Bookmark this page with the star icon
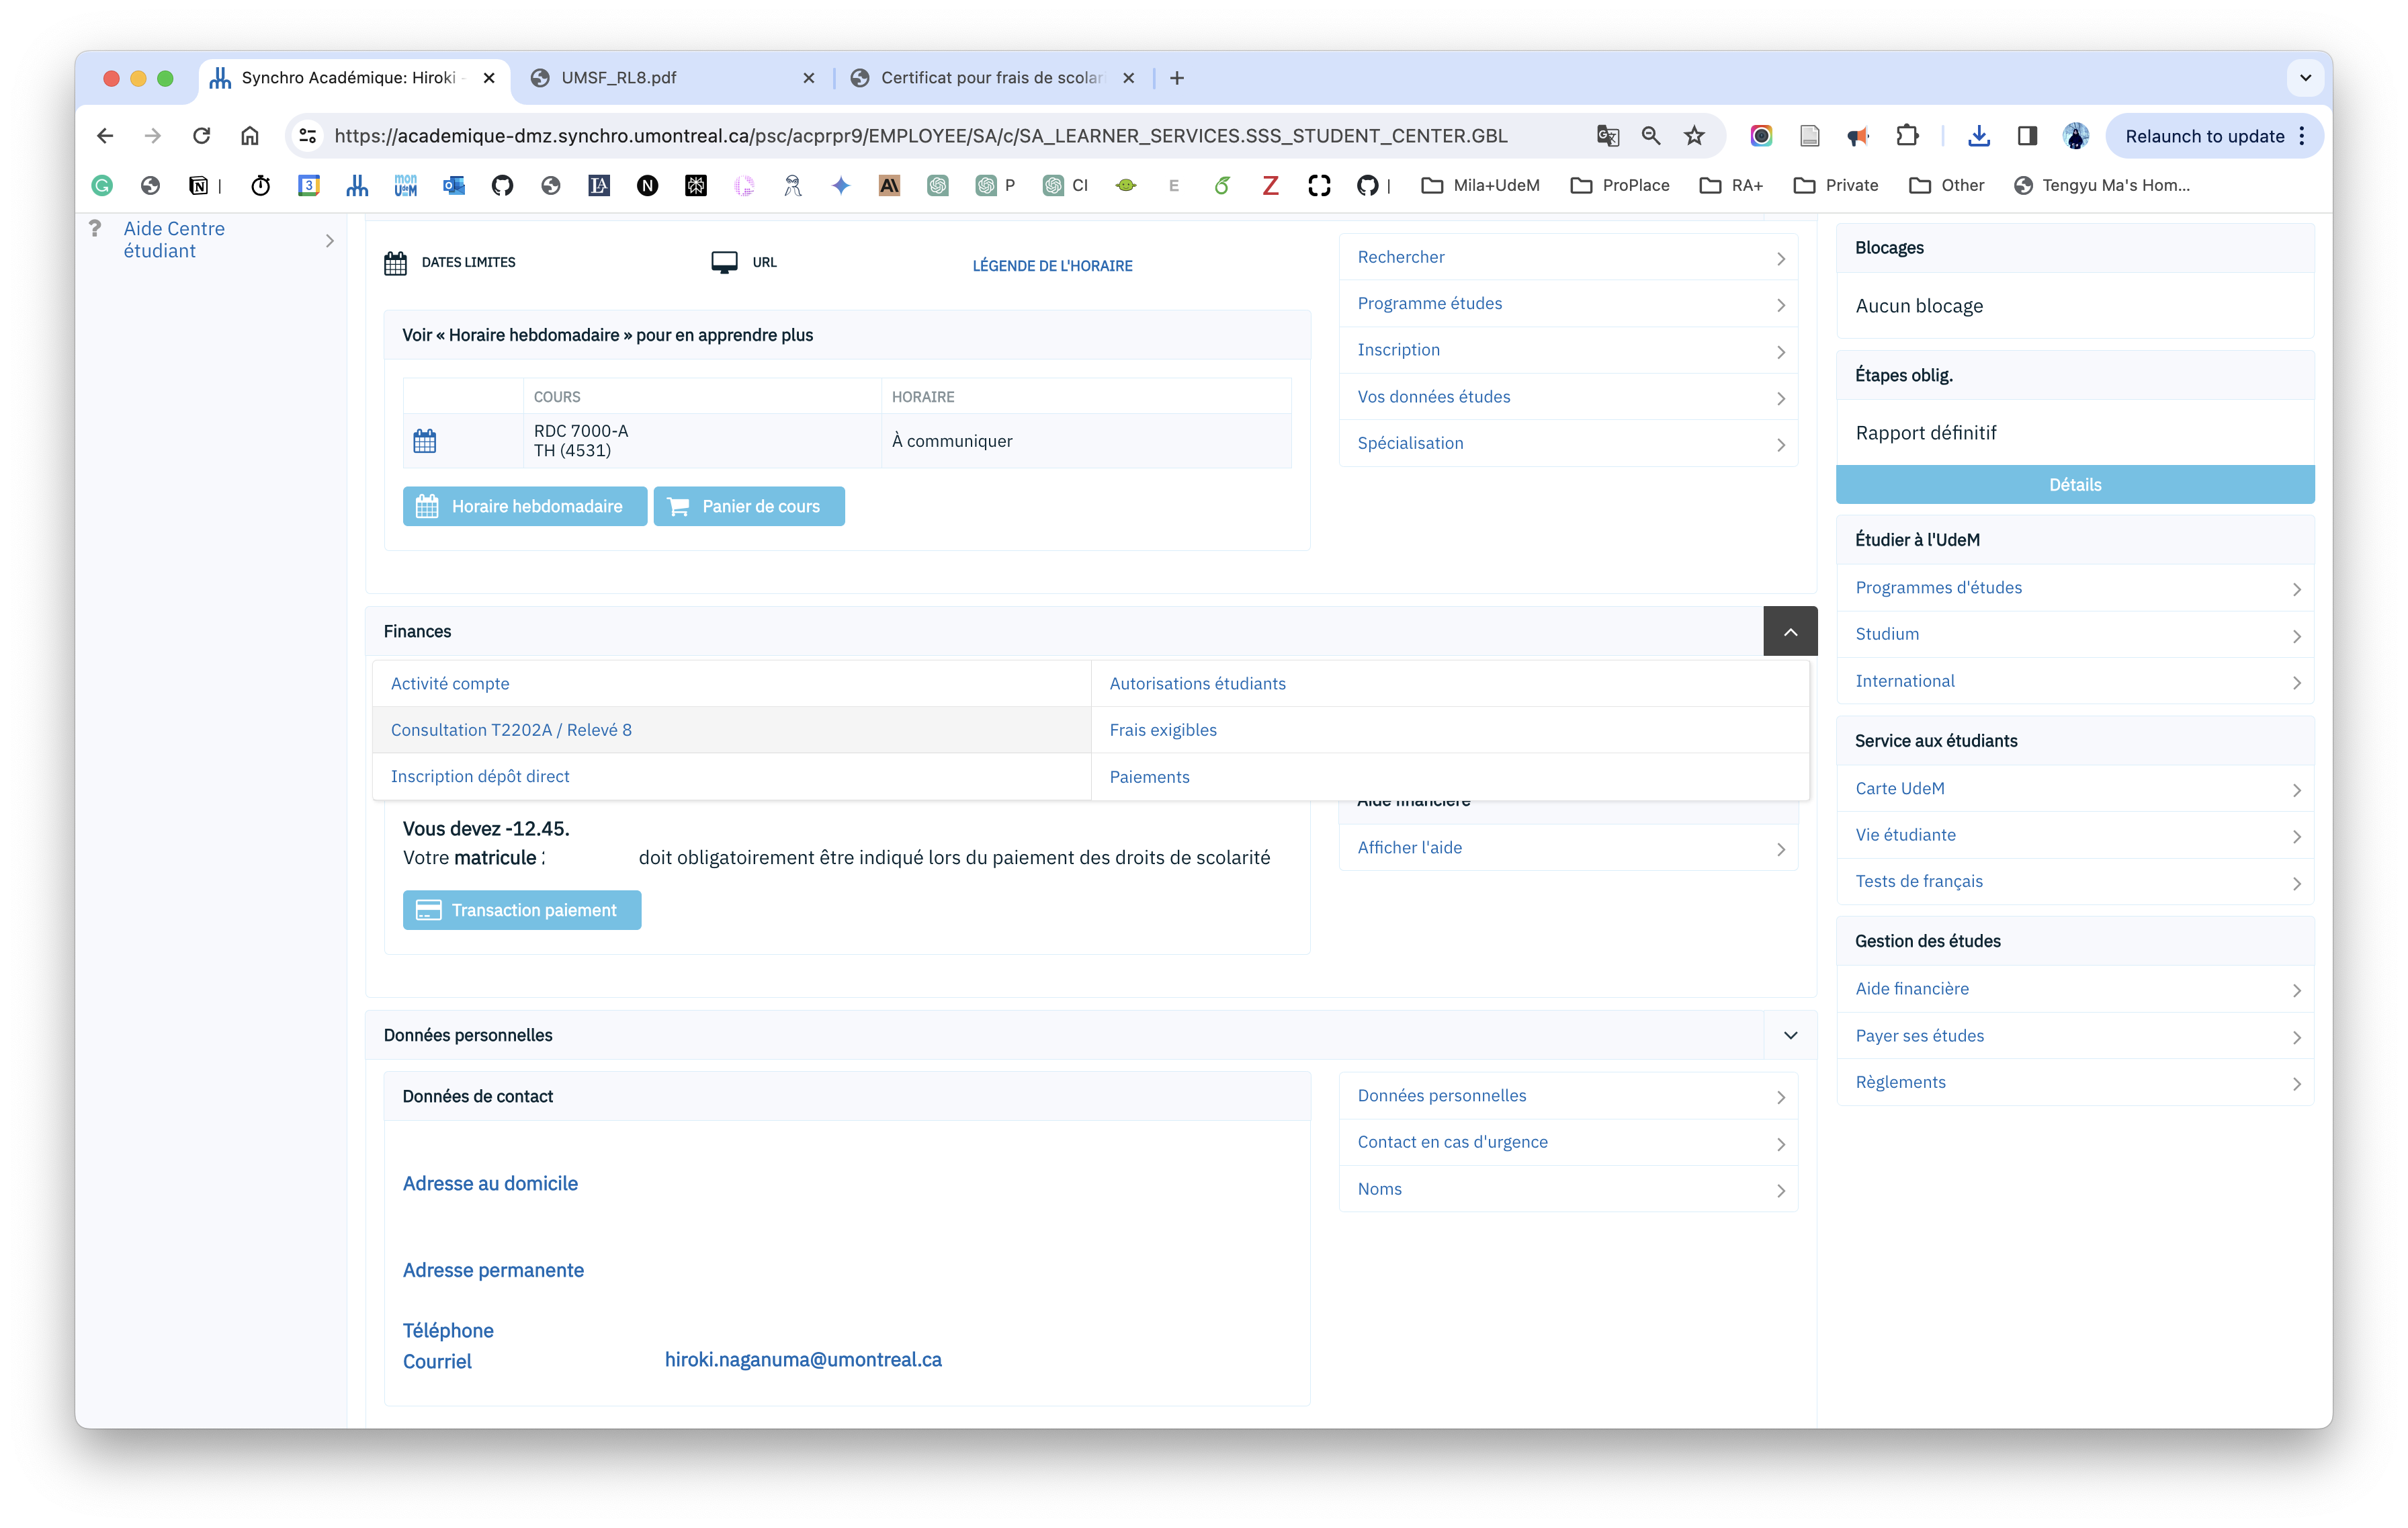Image resolution: width=2408 pixels, height=1528 pixels. (x=1694, y=136)
